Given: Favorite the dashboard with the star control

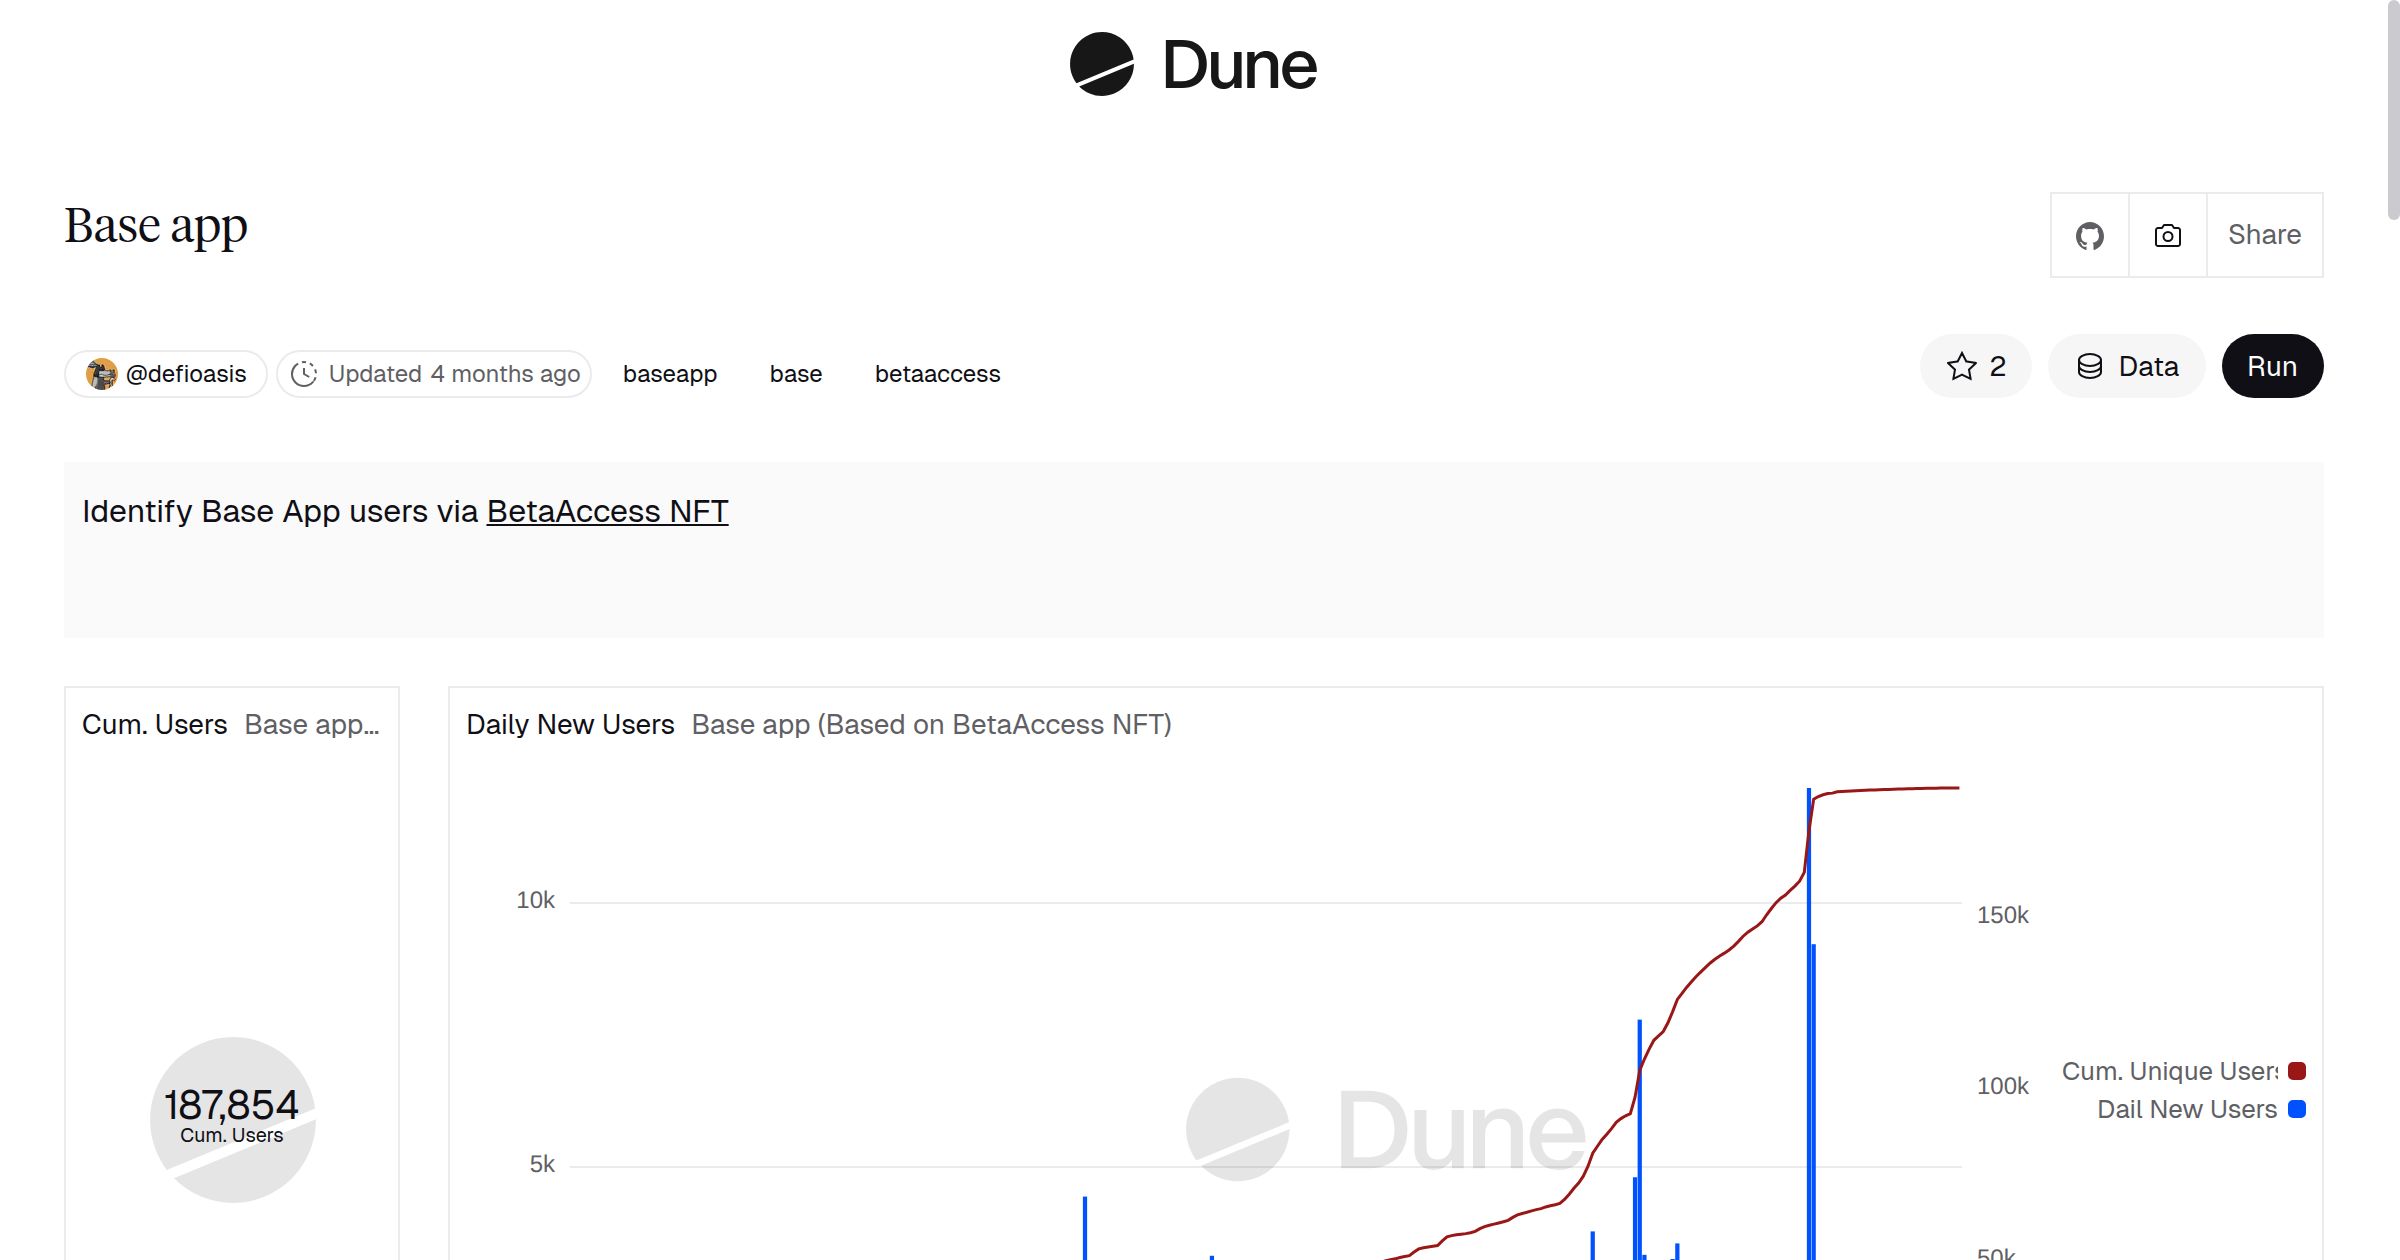Looking at the screenshot, I should point(1974,366).
